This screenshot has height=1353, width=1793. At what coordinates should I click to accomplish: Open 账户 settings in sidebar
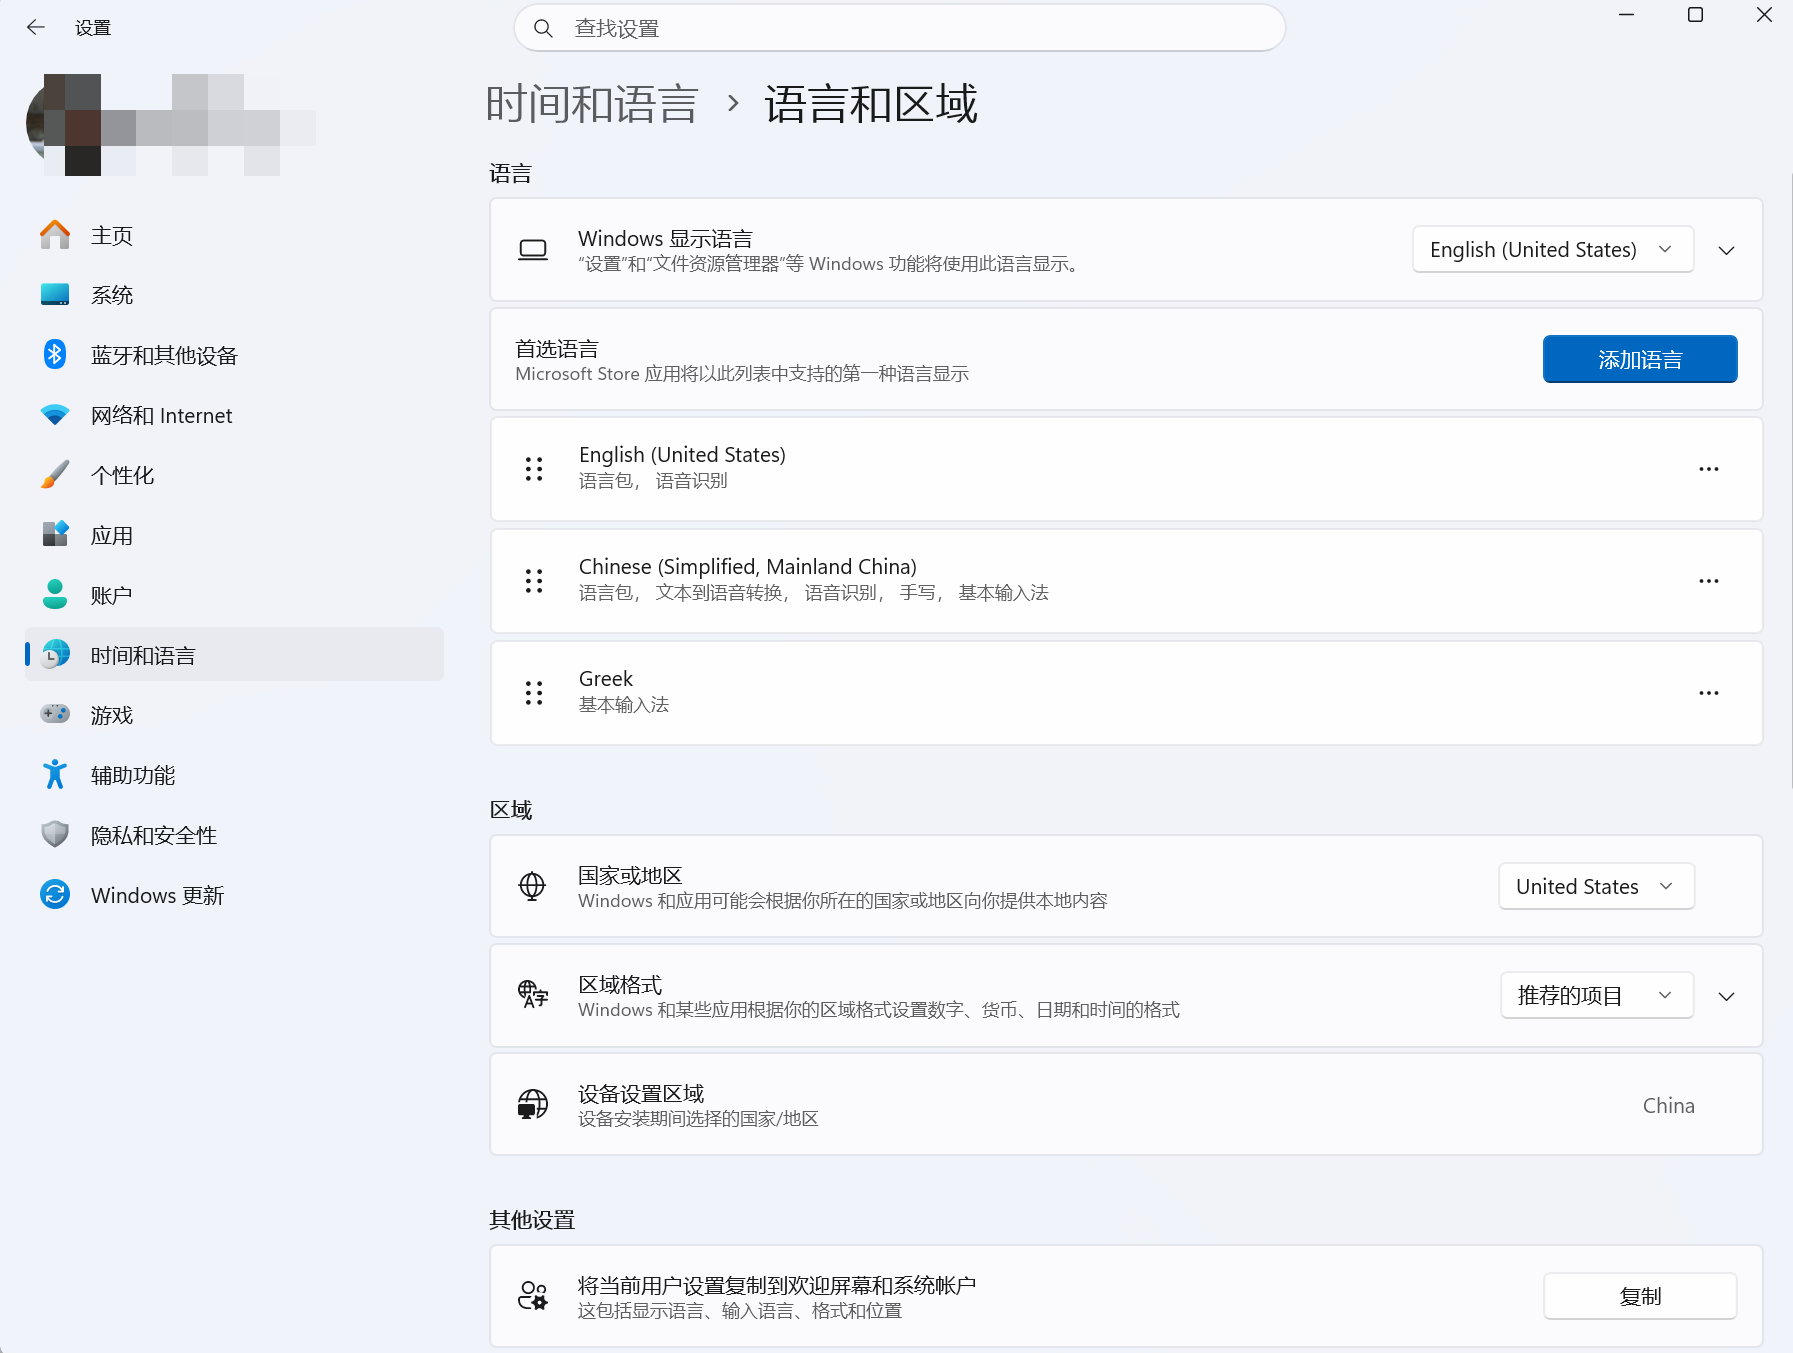tap(234, 595)
